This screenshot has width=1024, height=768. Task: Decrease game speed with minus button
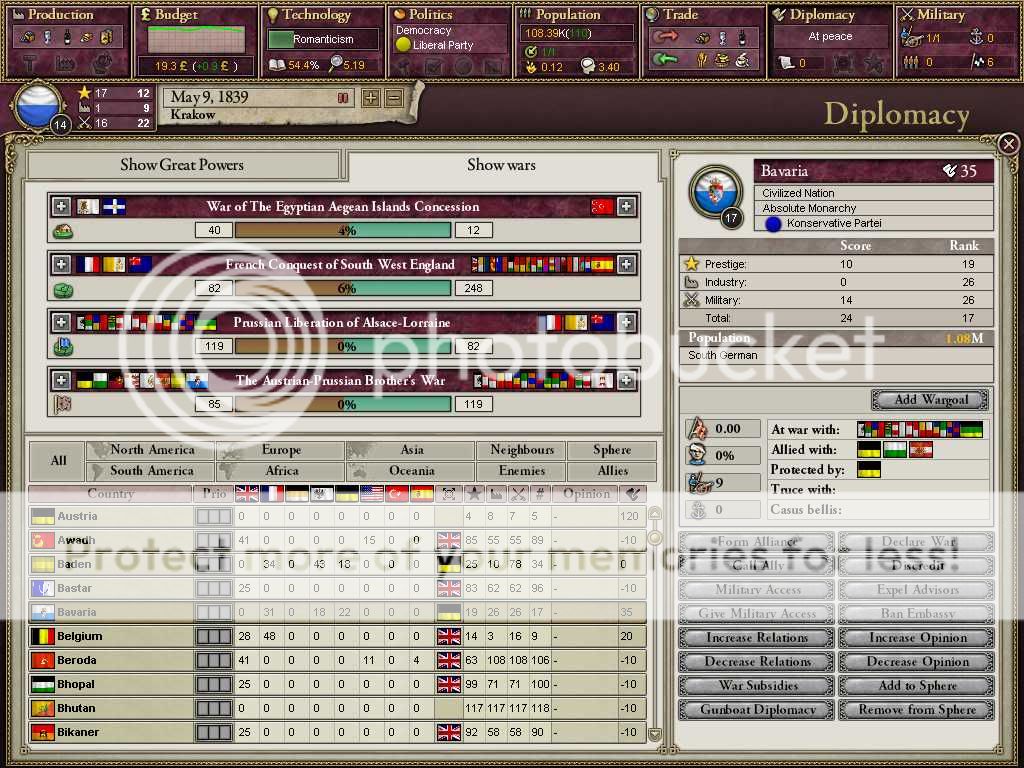(x=394, y=98)
